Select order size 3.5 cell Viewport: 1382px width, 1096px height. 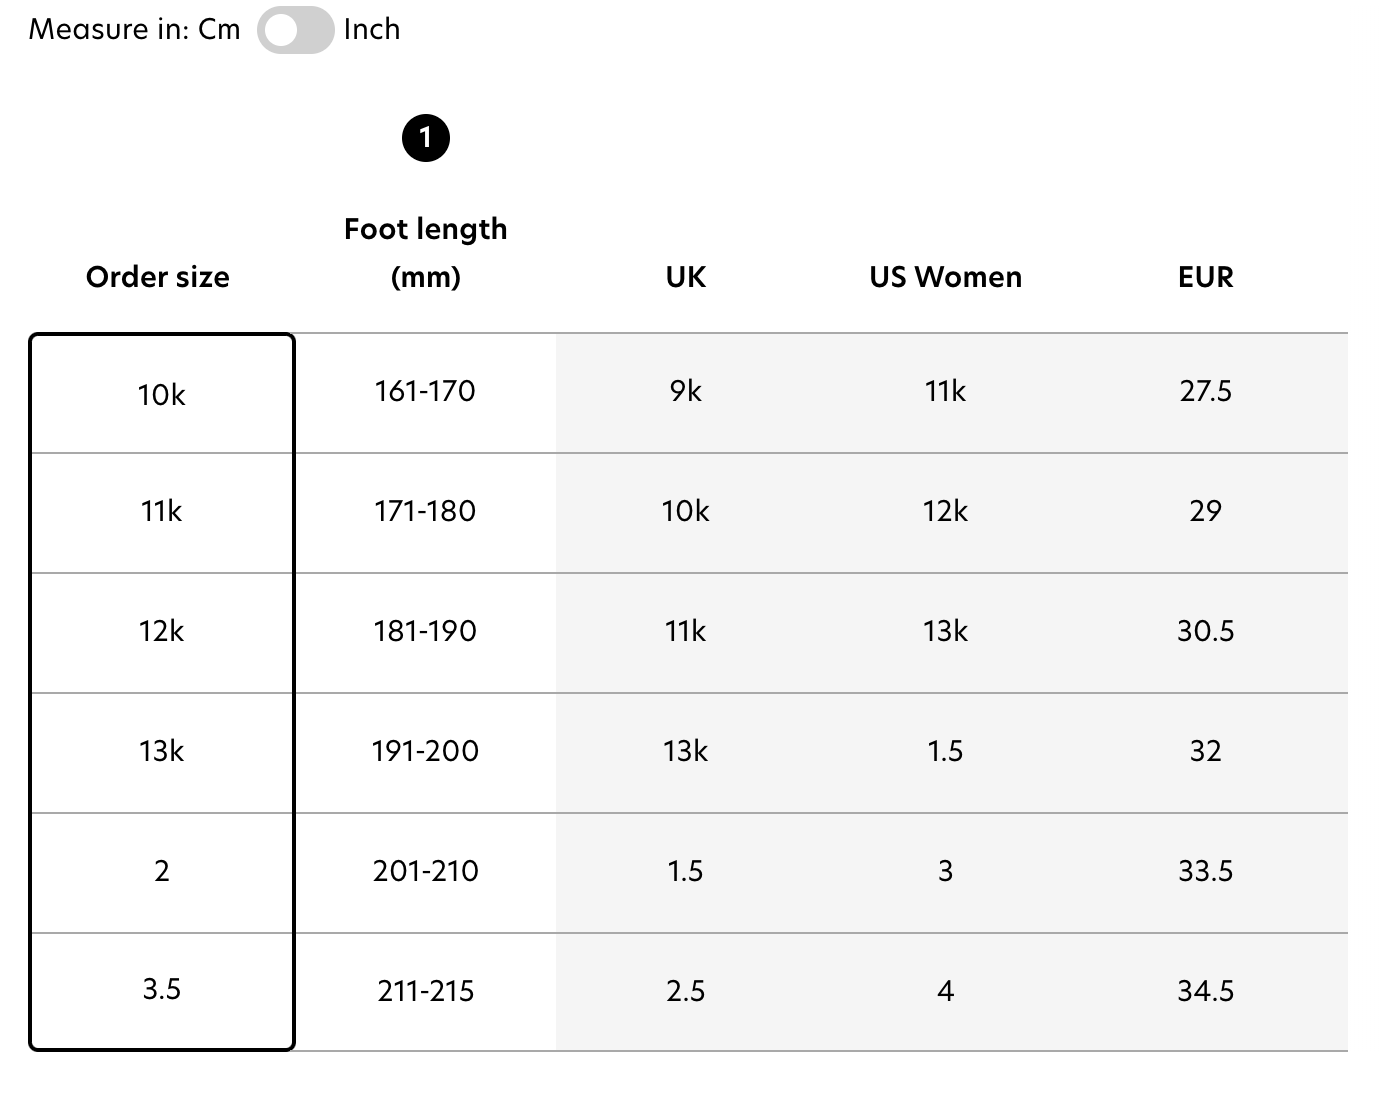162,990
